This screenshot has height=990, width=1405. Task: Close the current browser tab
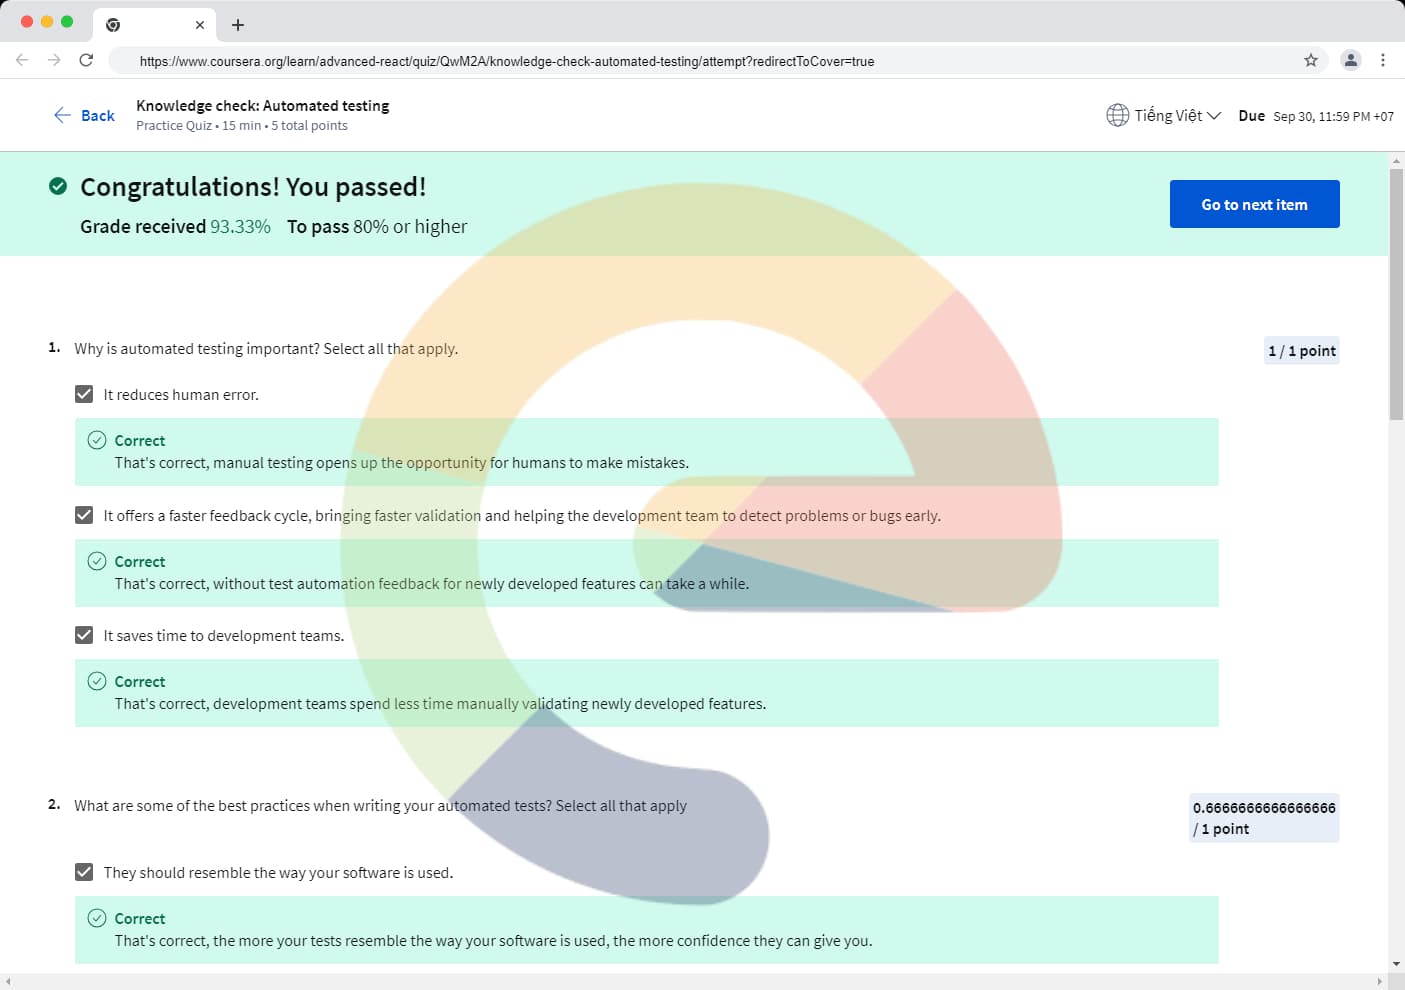(x=200, y=25)
